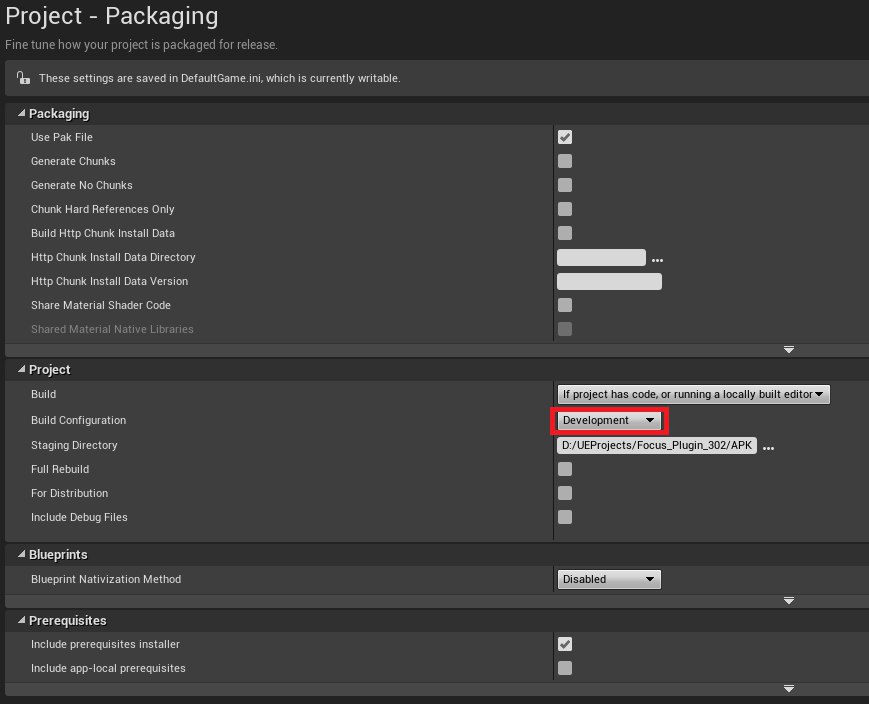Uncheck Include prerequisites installer
869x704 pixels.
[x=565, y=644]
